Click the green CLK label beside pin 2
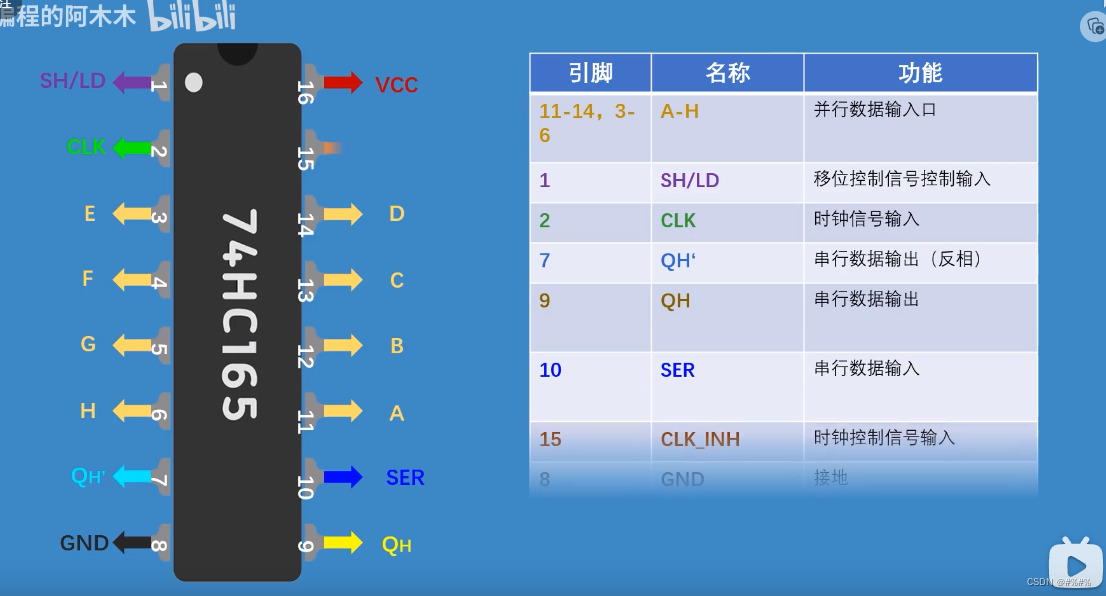1106x596 pixels. (x=86, y=147)
